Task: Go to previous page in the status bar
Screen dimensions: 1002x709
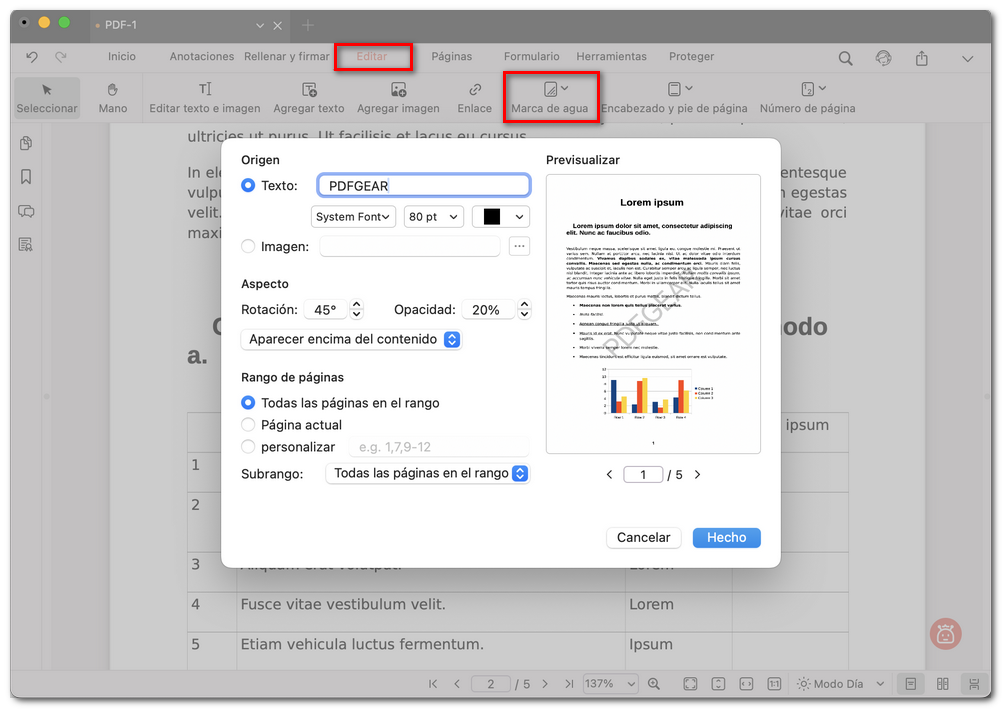Action: (457, 684)
